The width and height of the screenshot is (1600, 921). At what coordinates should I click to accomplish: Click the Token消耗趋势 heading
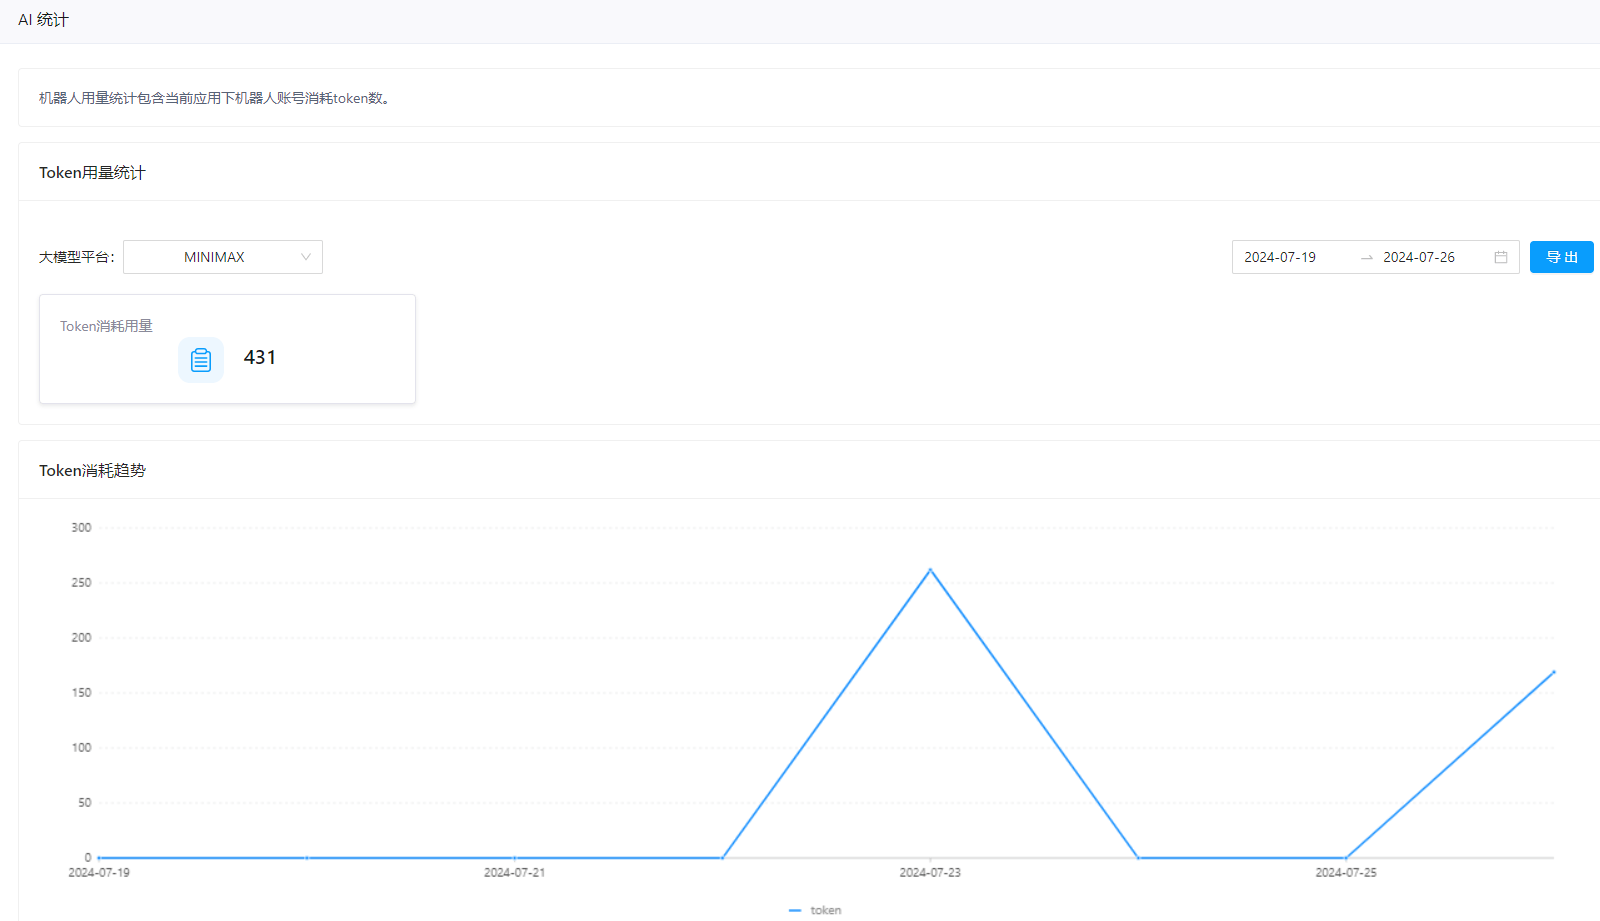pos(92,470)
